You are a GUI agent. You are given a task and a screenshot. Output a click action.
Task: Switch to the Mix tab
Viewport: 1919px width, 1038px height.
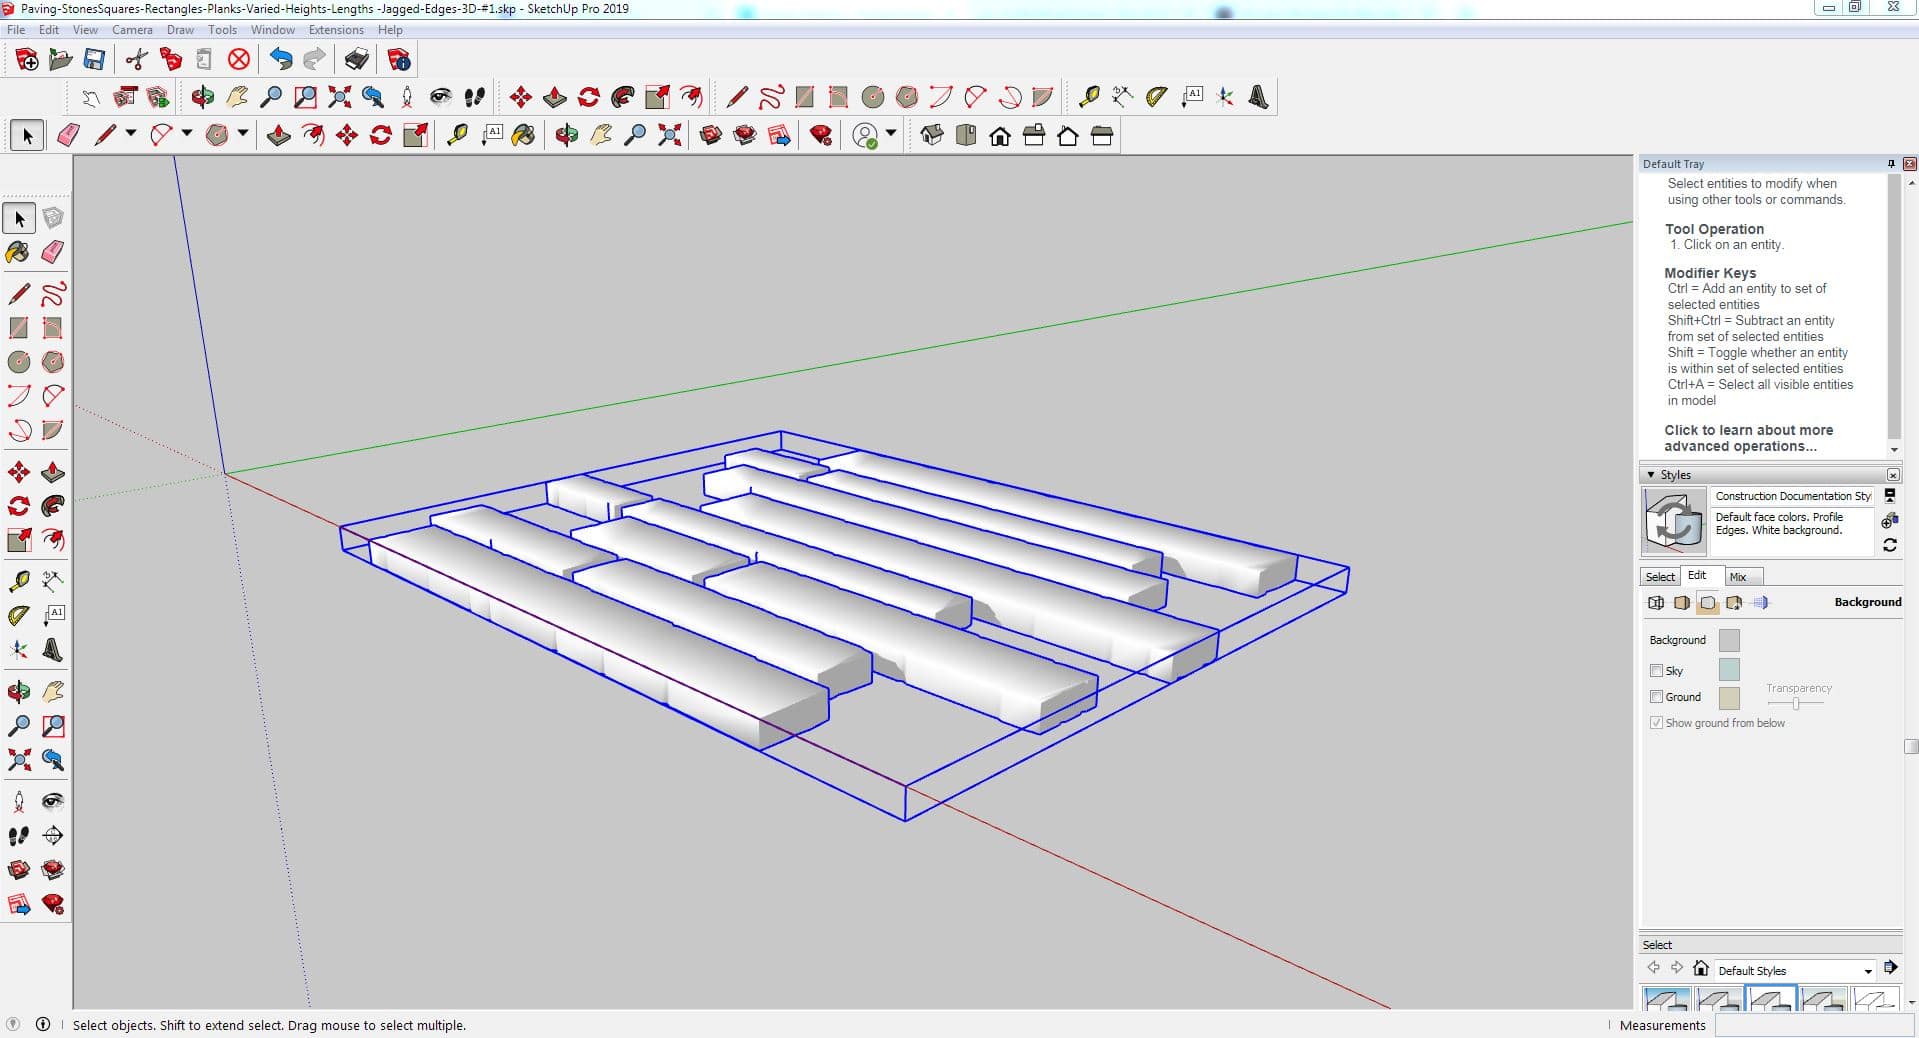(1738, 577)
